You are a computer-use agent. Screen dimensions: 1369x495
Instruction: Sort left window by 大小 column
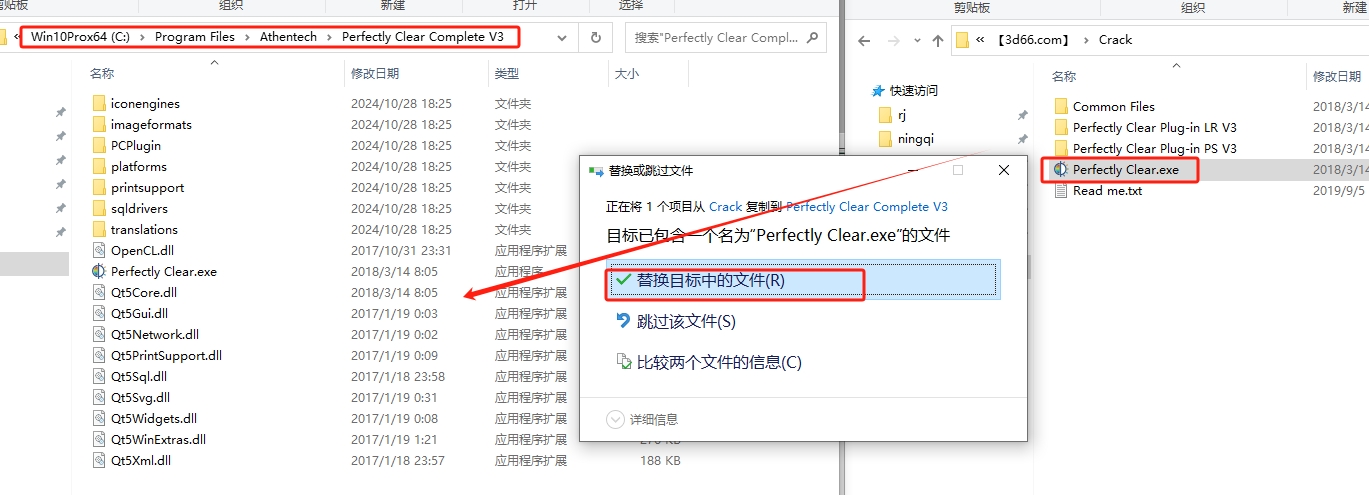(x=627, y=73)
